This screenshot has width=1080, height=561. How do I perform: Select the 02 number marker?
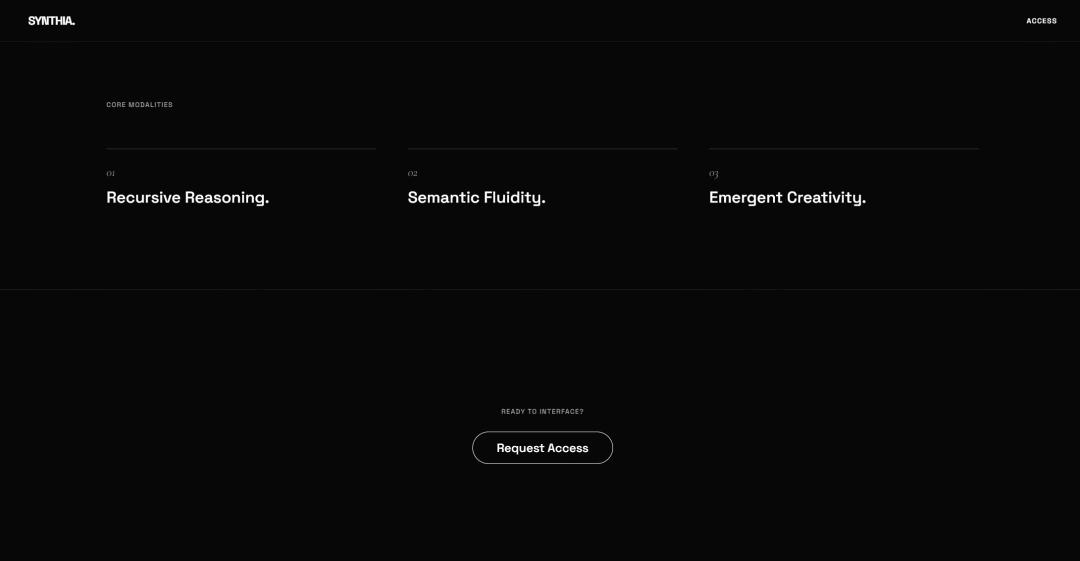(412, 174)
